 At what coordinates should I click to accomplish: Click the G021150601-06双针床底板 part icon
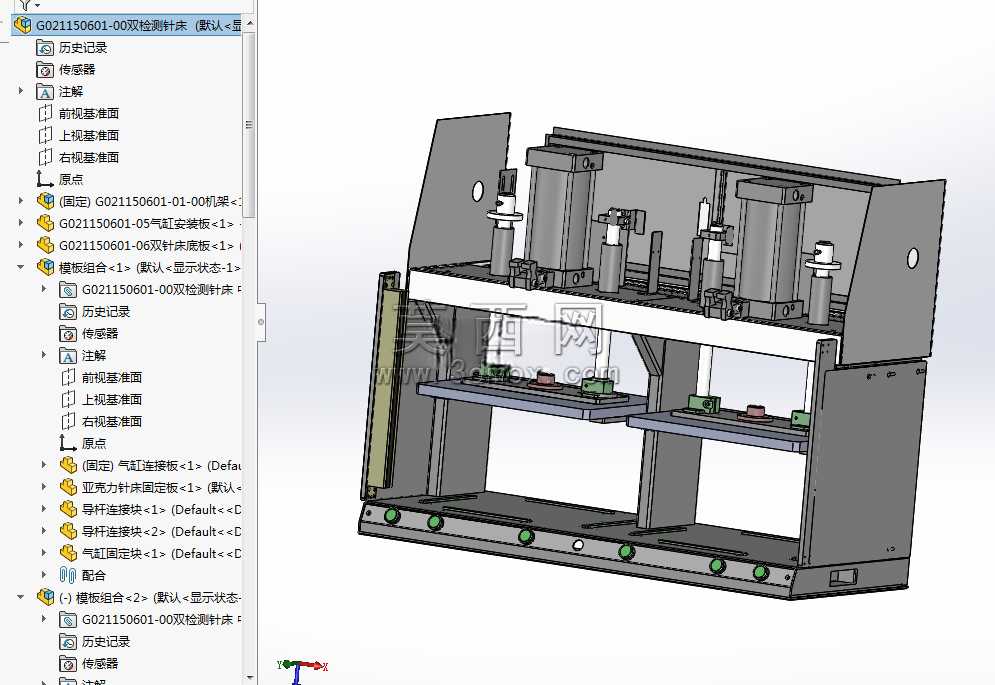point(45,245)
